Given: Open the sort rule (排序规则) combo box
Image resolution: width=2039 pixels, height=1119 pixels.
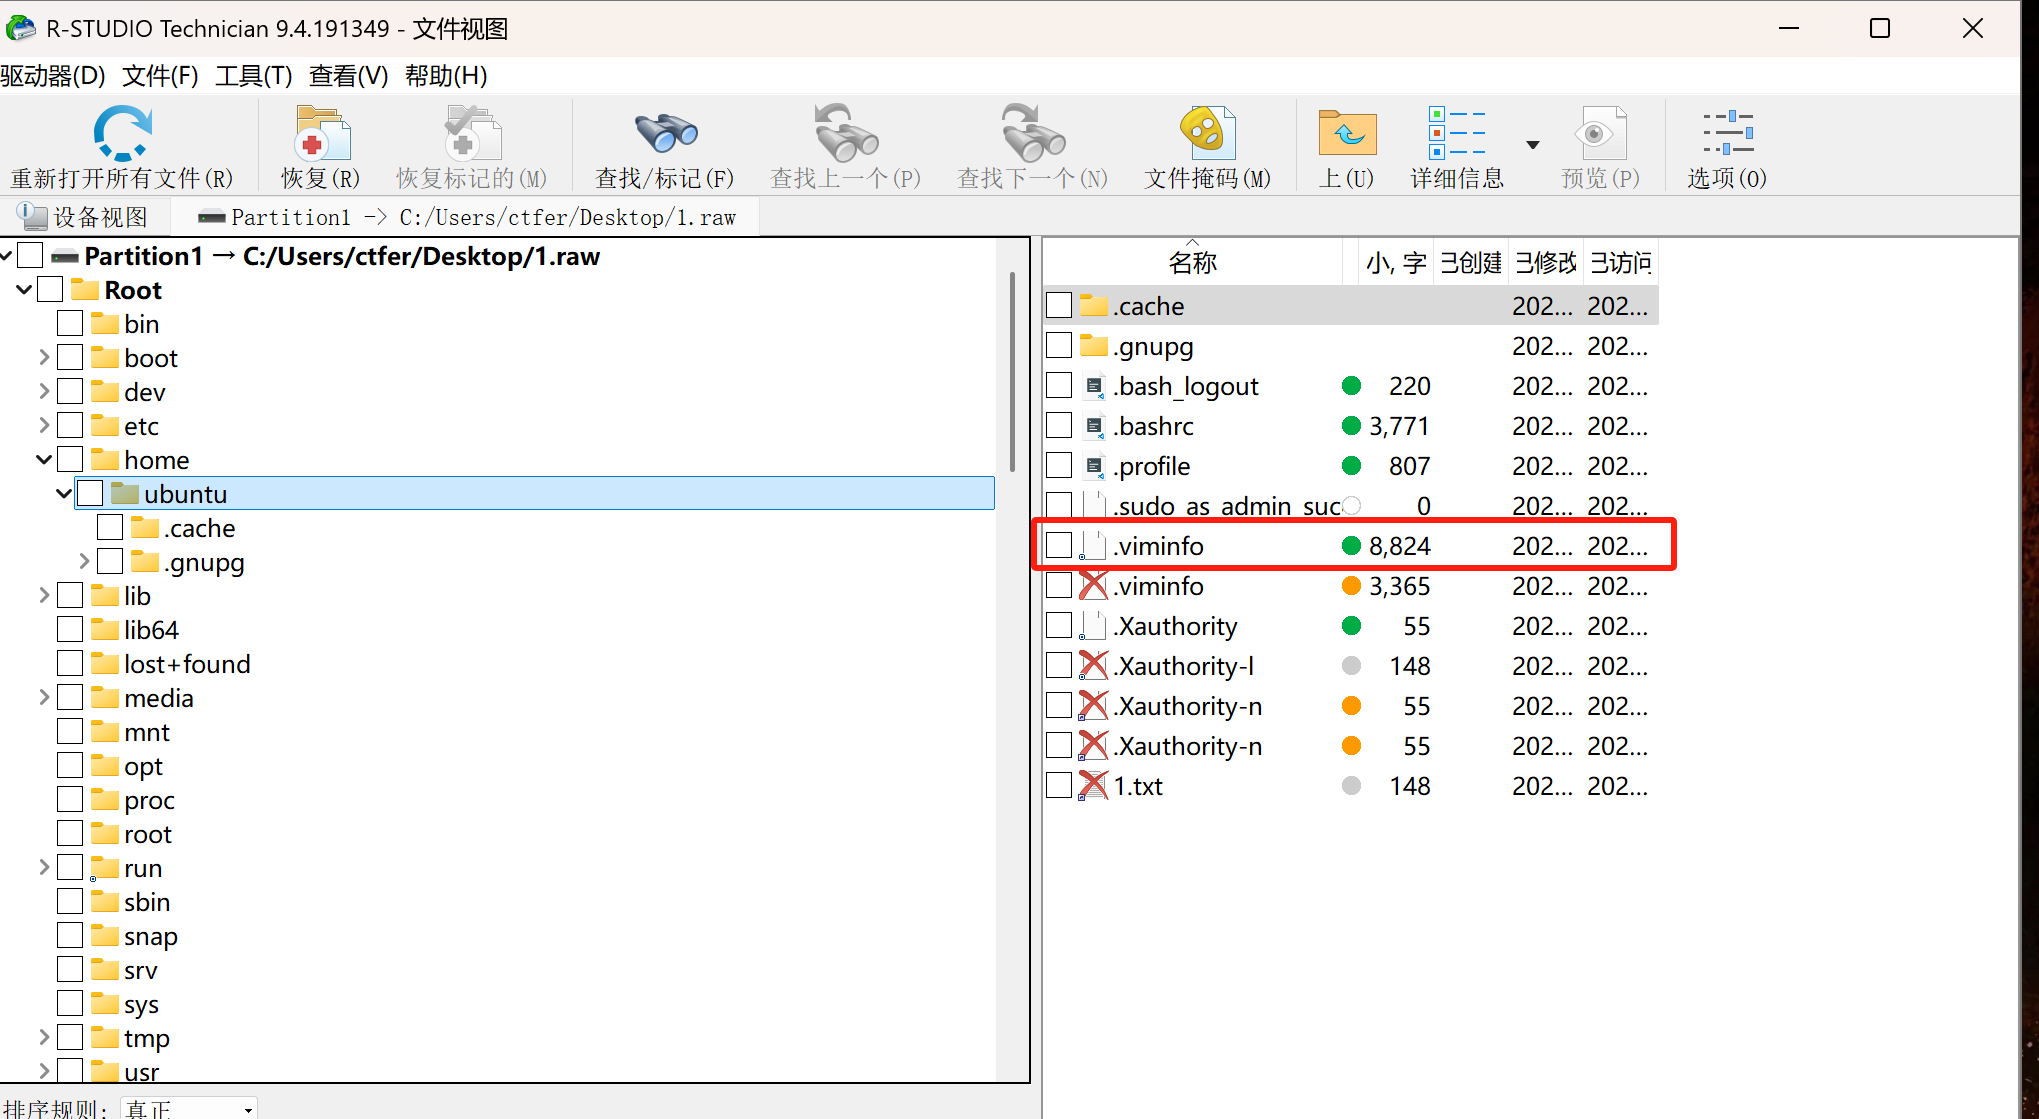Looking at the screenshot, I should (189, 1108).
